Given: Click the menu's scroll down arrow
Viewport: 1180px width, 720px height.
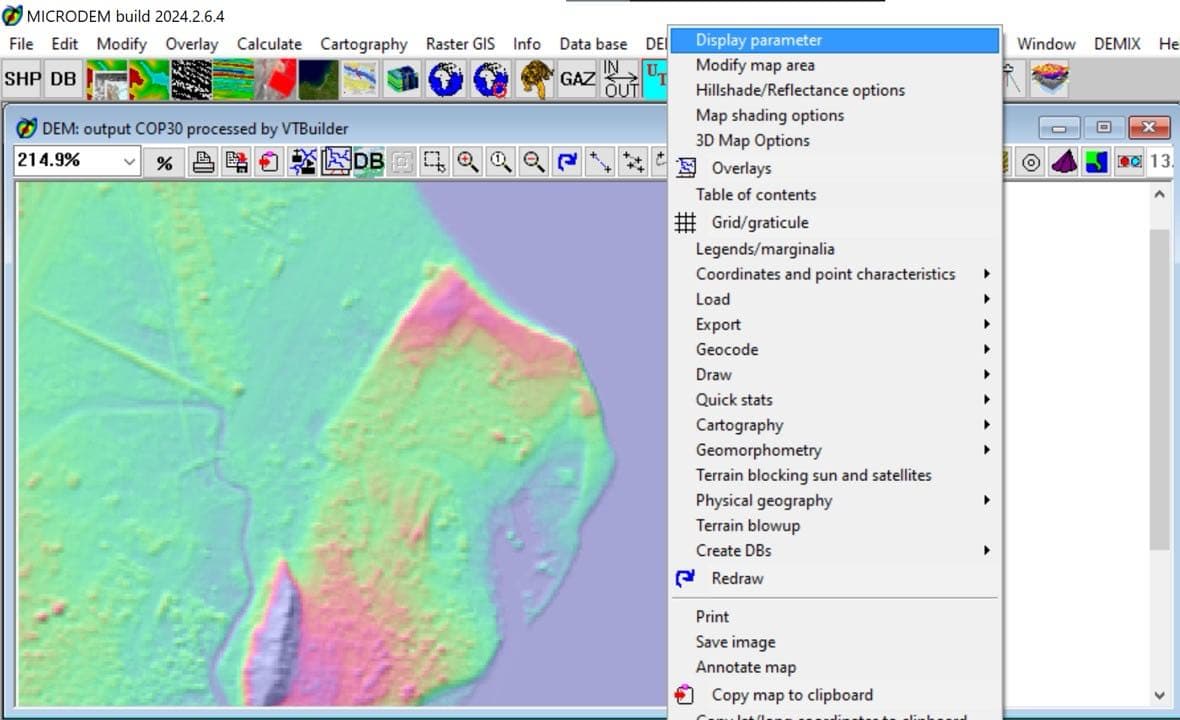Looking at the screenshot, I should [x=1159, y=695].
